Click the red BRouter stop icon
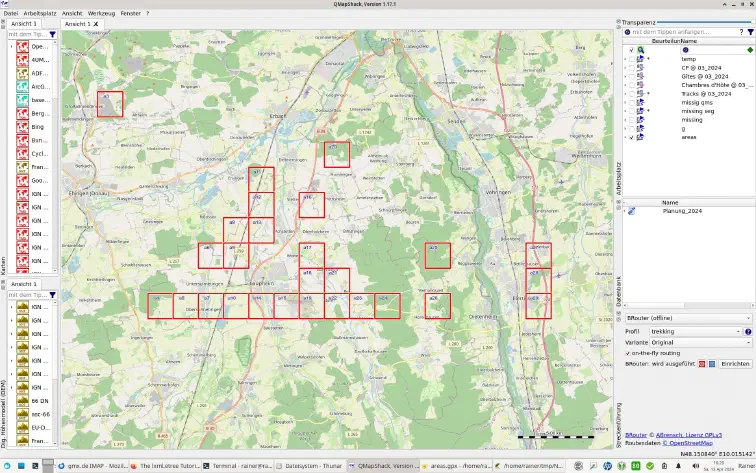Screen dimensions: 756x473 702,364
